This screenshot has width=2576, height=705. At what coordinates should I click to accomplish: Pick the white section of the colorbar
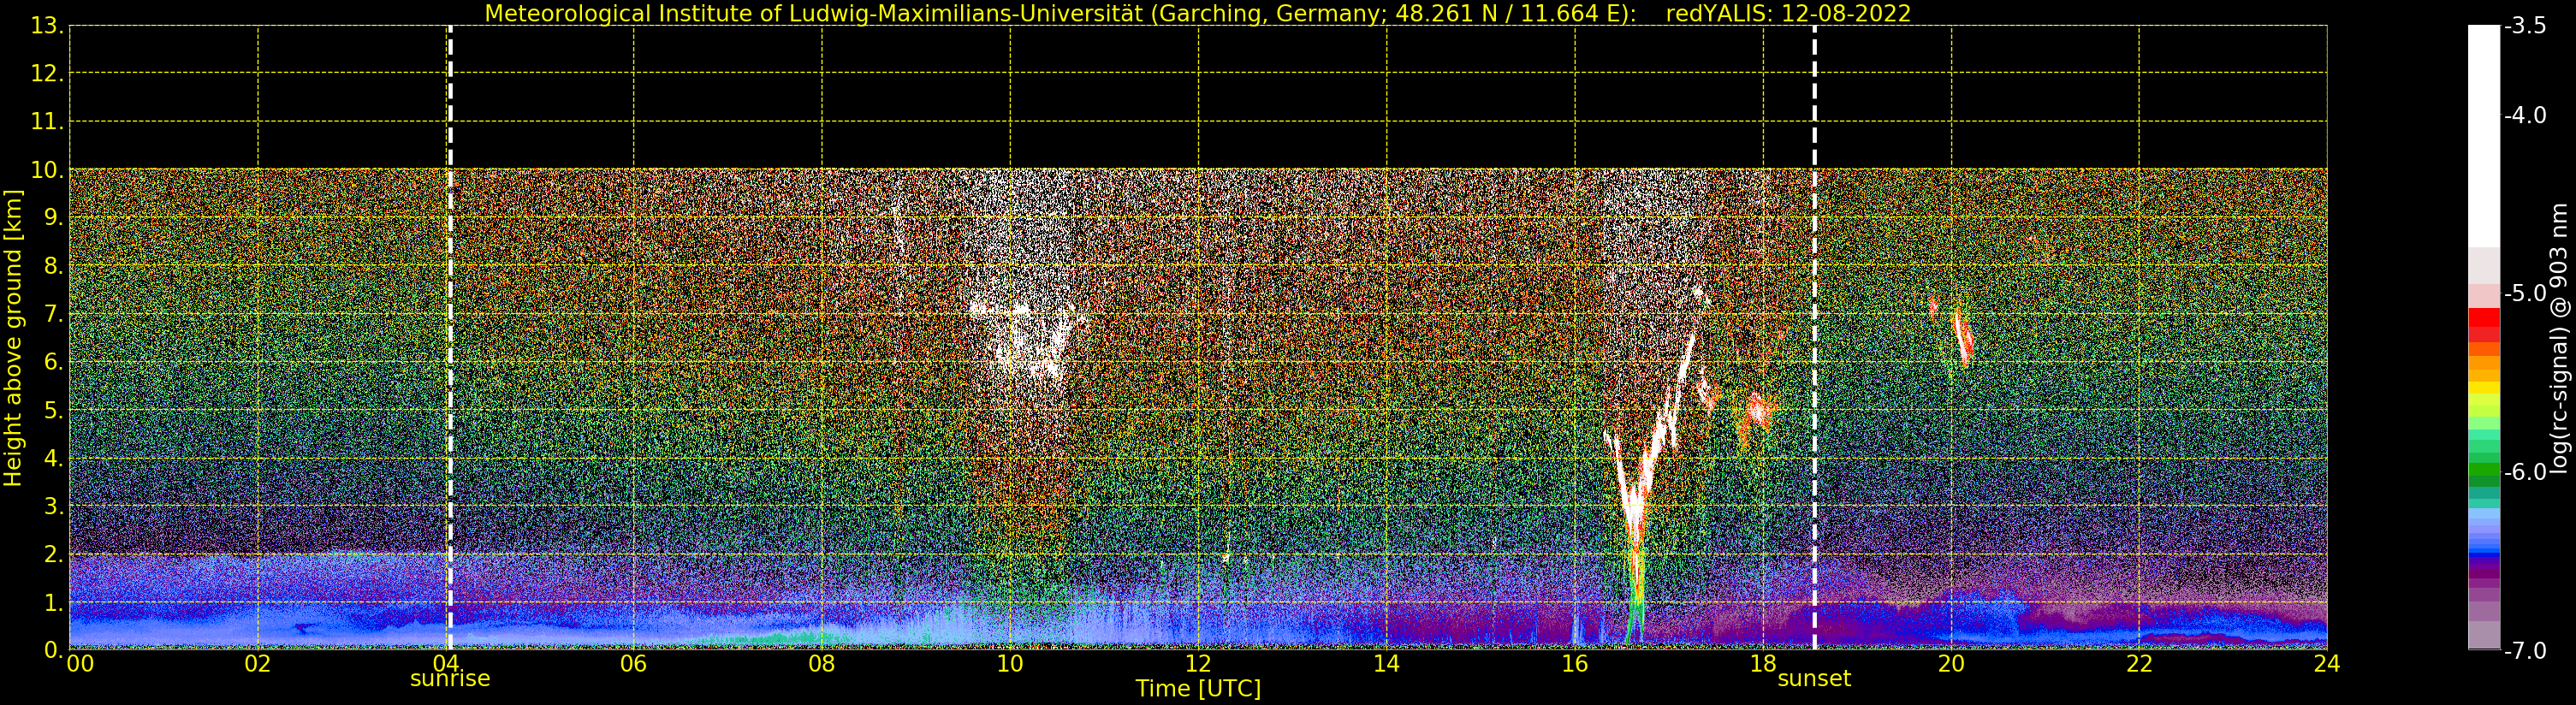tap(2483, 136)
